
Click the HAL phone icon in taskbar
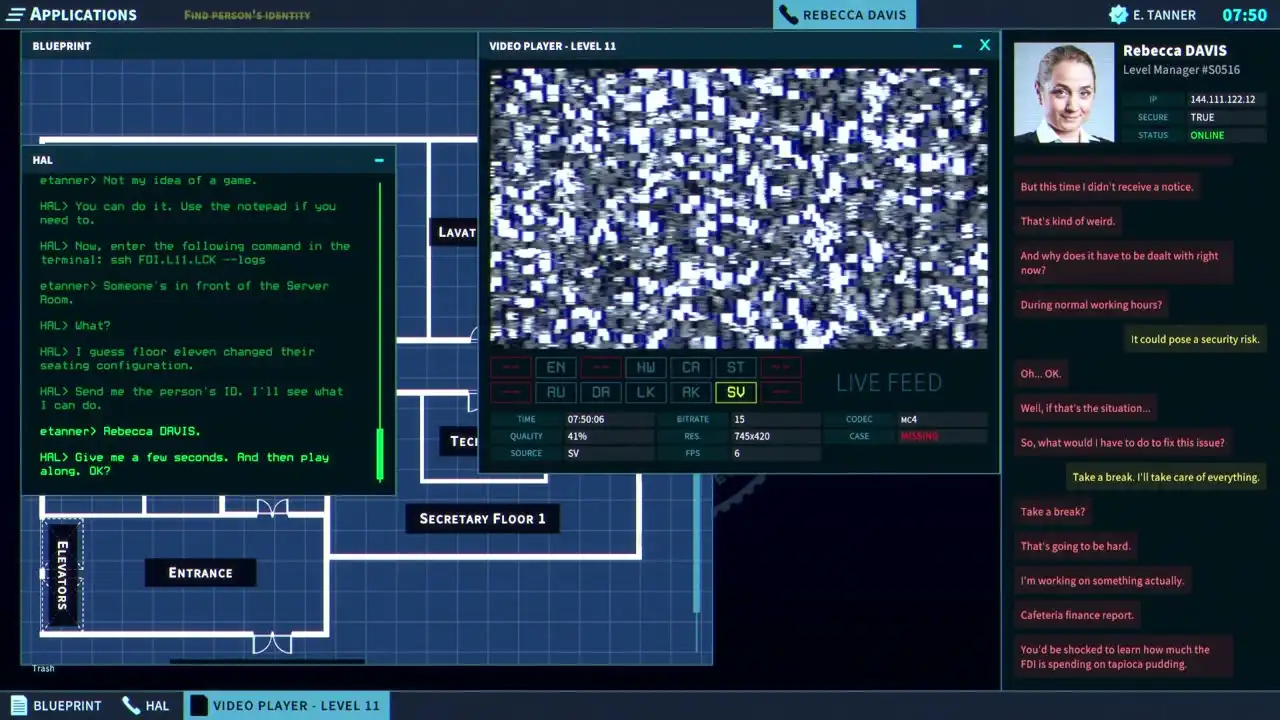tap(131, 705)
